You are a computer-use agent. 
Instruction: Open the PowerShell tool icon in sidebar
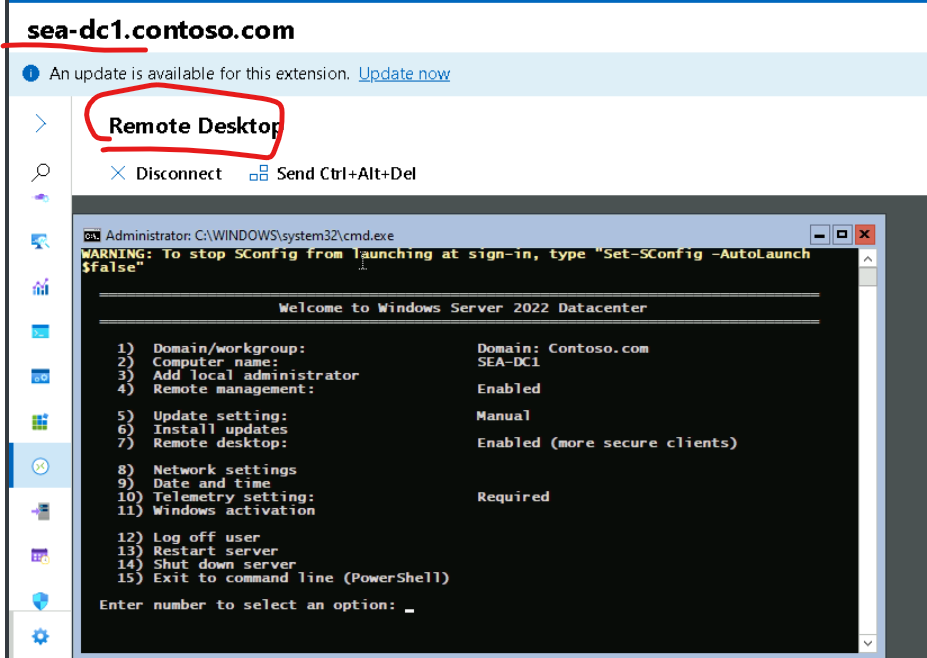coord(40,332)
